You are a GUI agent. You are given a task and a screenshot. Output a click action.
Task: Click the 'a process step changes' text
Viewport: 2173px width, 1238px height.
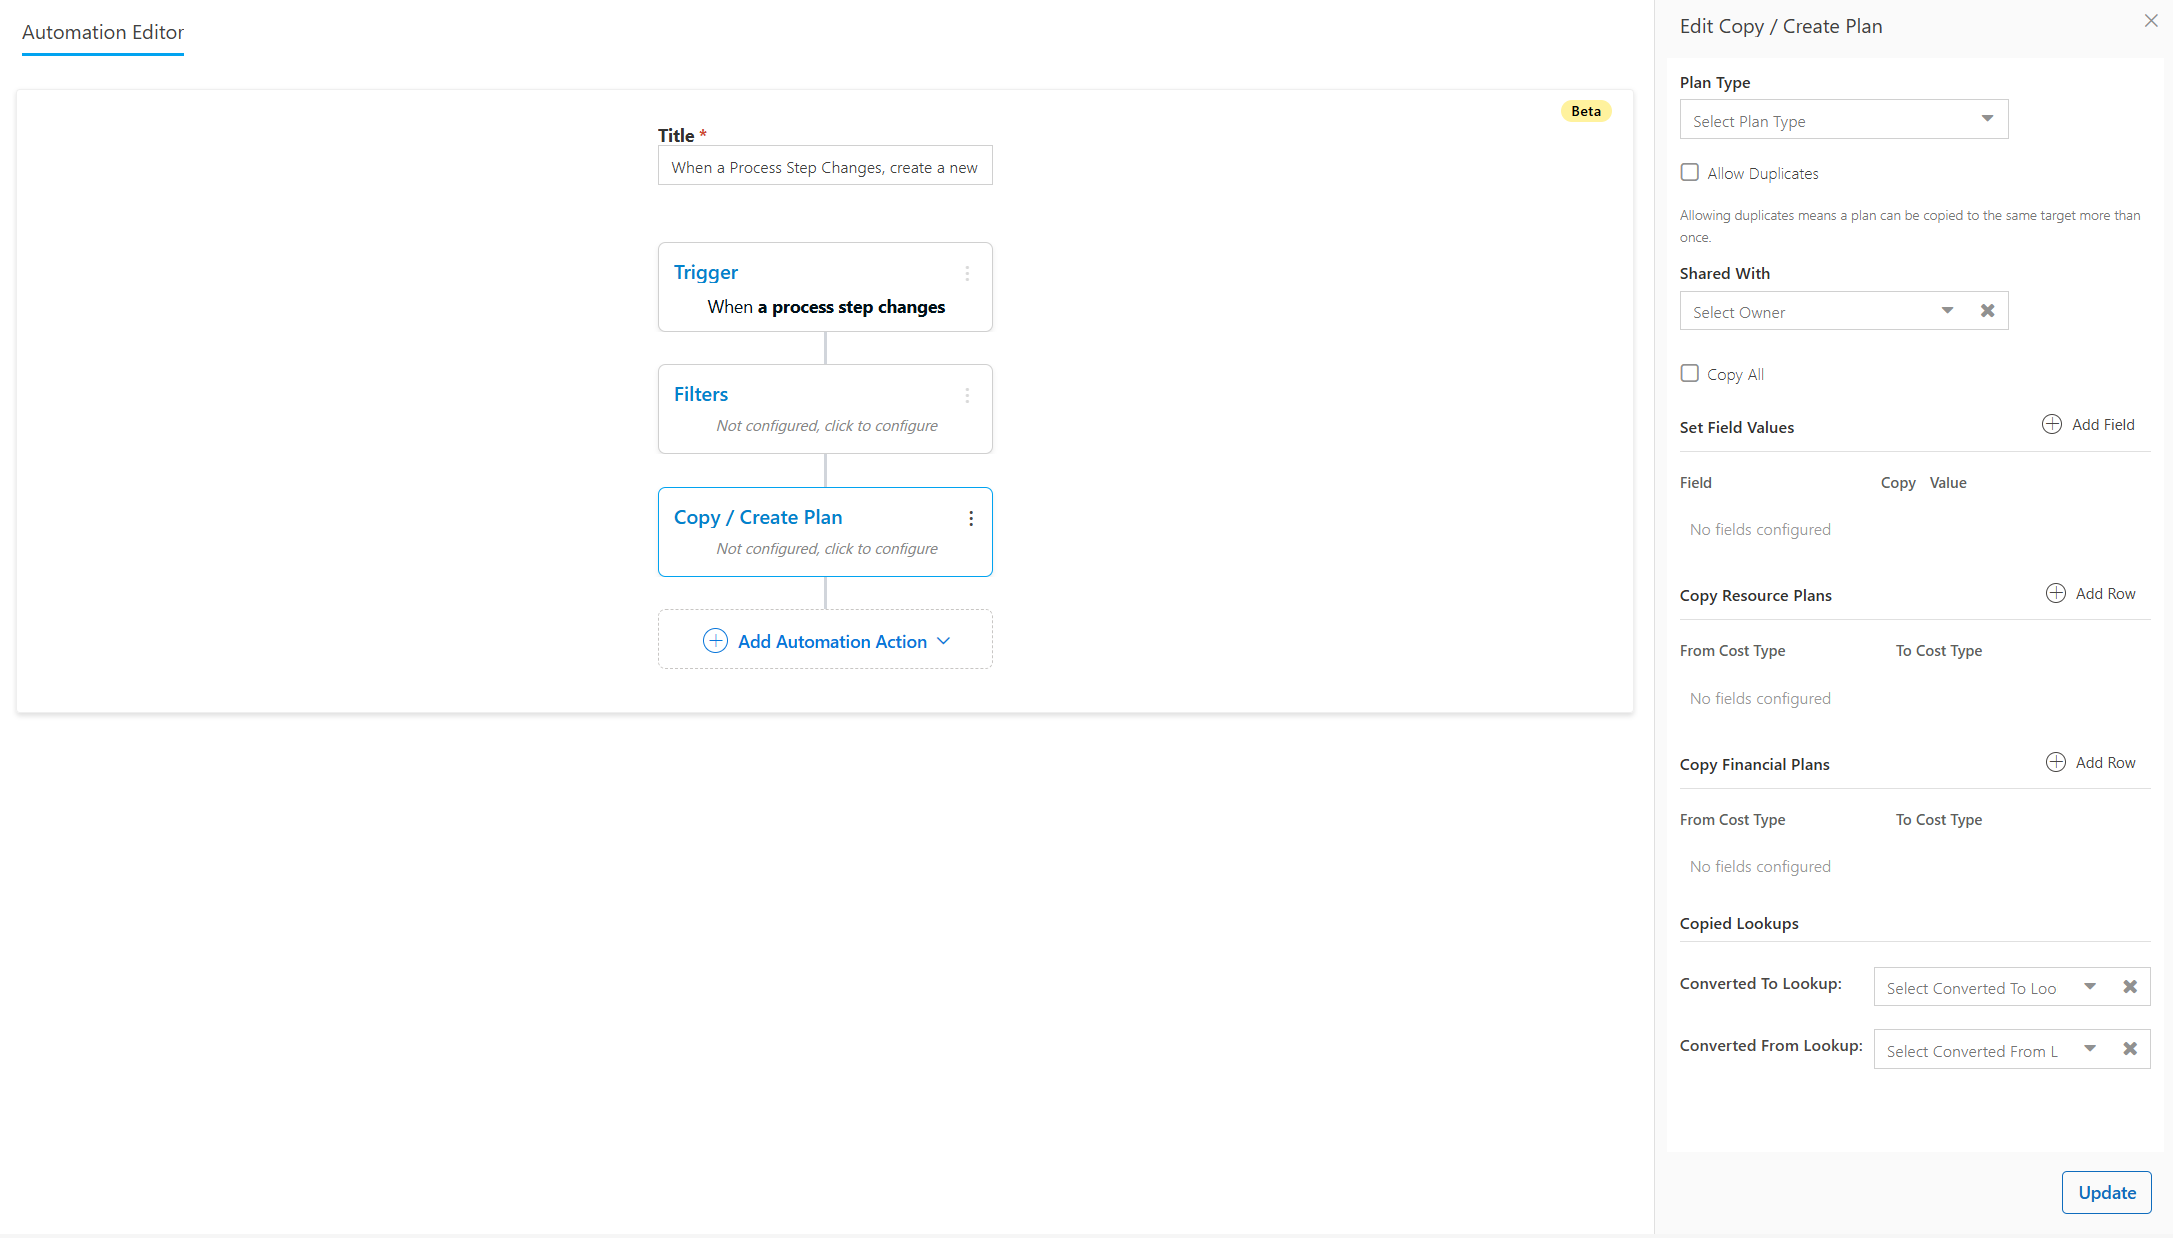[850, 307]
